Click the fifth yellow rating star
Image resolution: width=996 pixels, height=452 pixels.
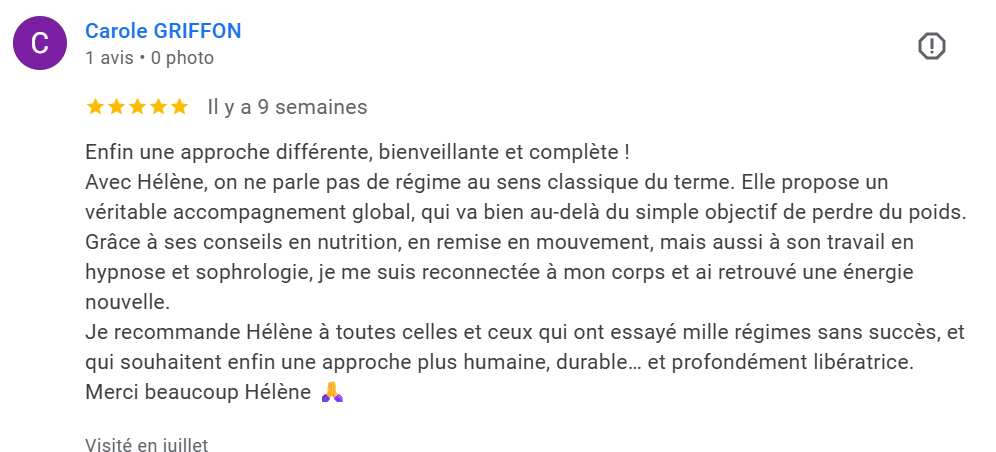[x=179, y=107]
